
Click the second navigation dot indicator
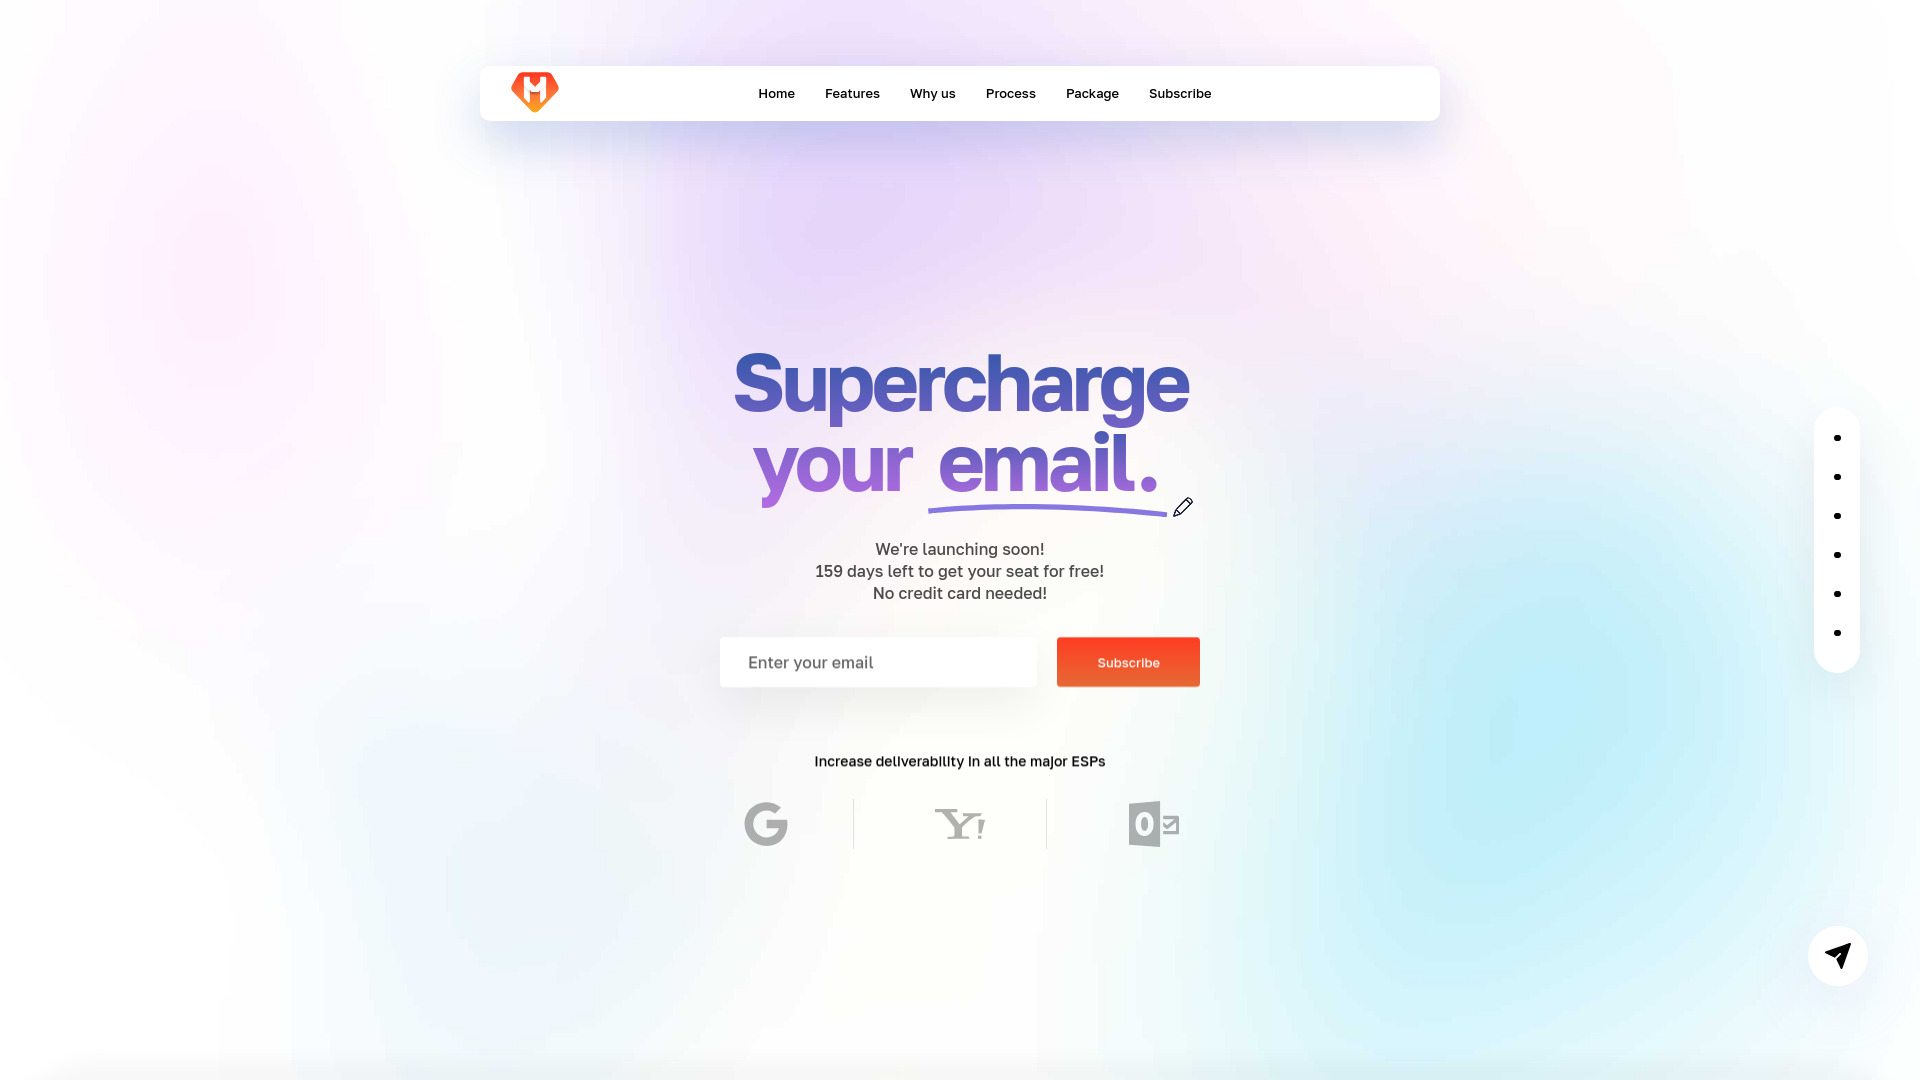pos(1837,476)
